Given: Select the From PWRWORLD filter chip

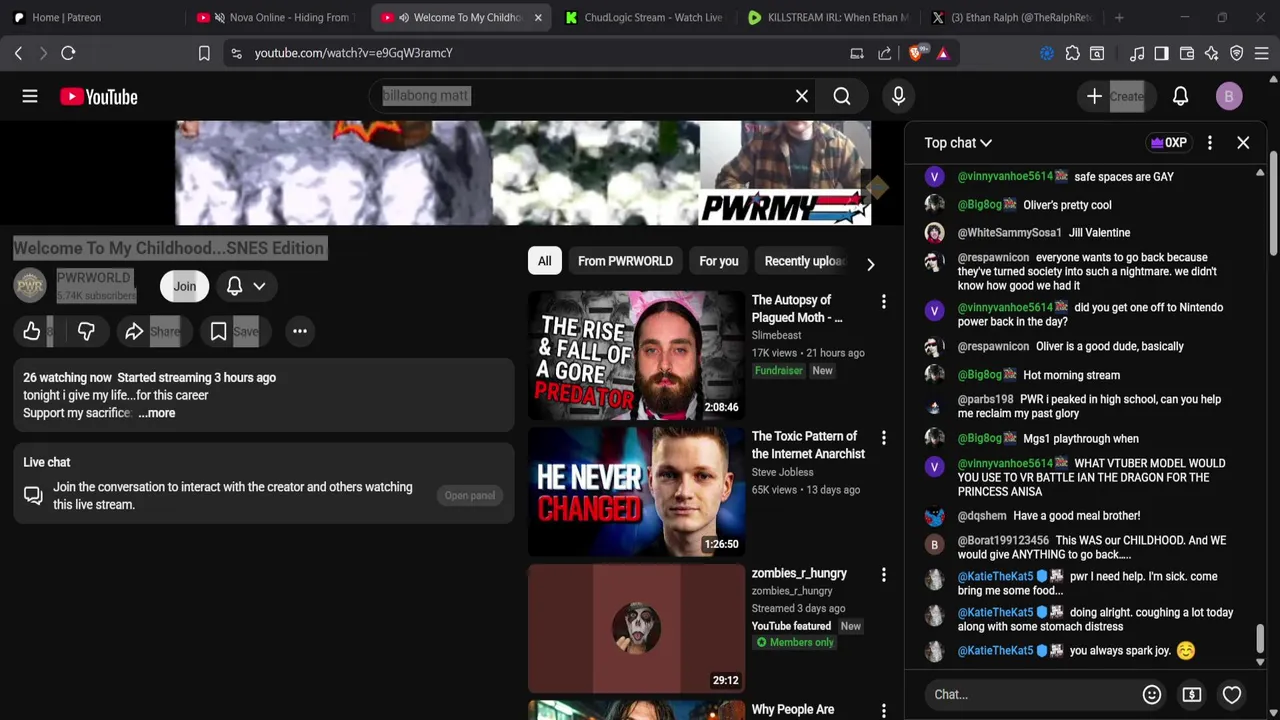Looking at the screenshot, I should pos(625,261).
